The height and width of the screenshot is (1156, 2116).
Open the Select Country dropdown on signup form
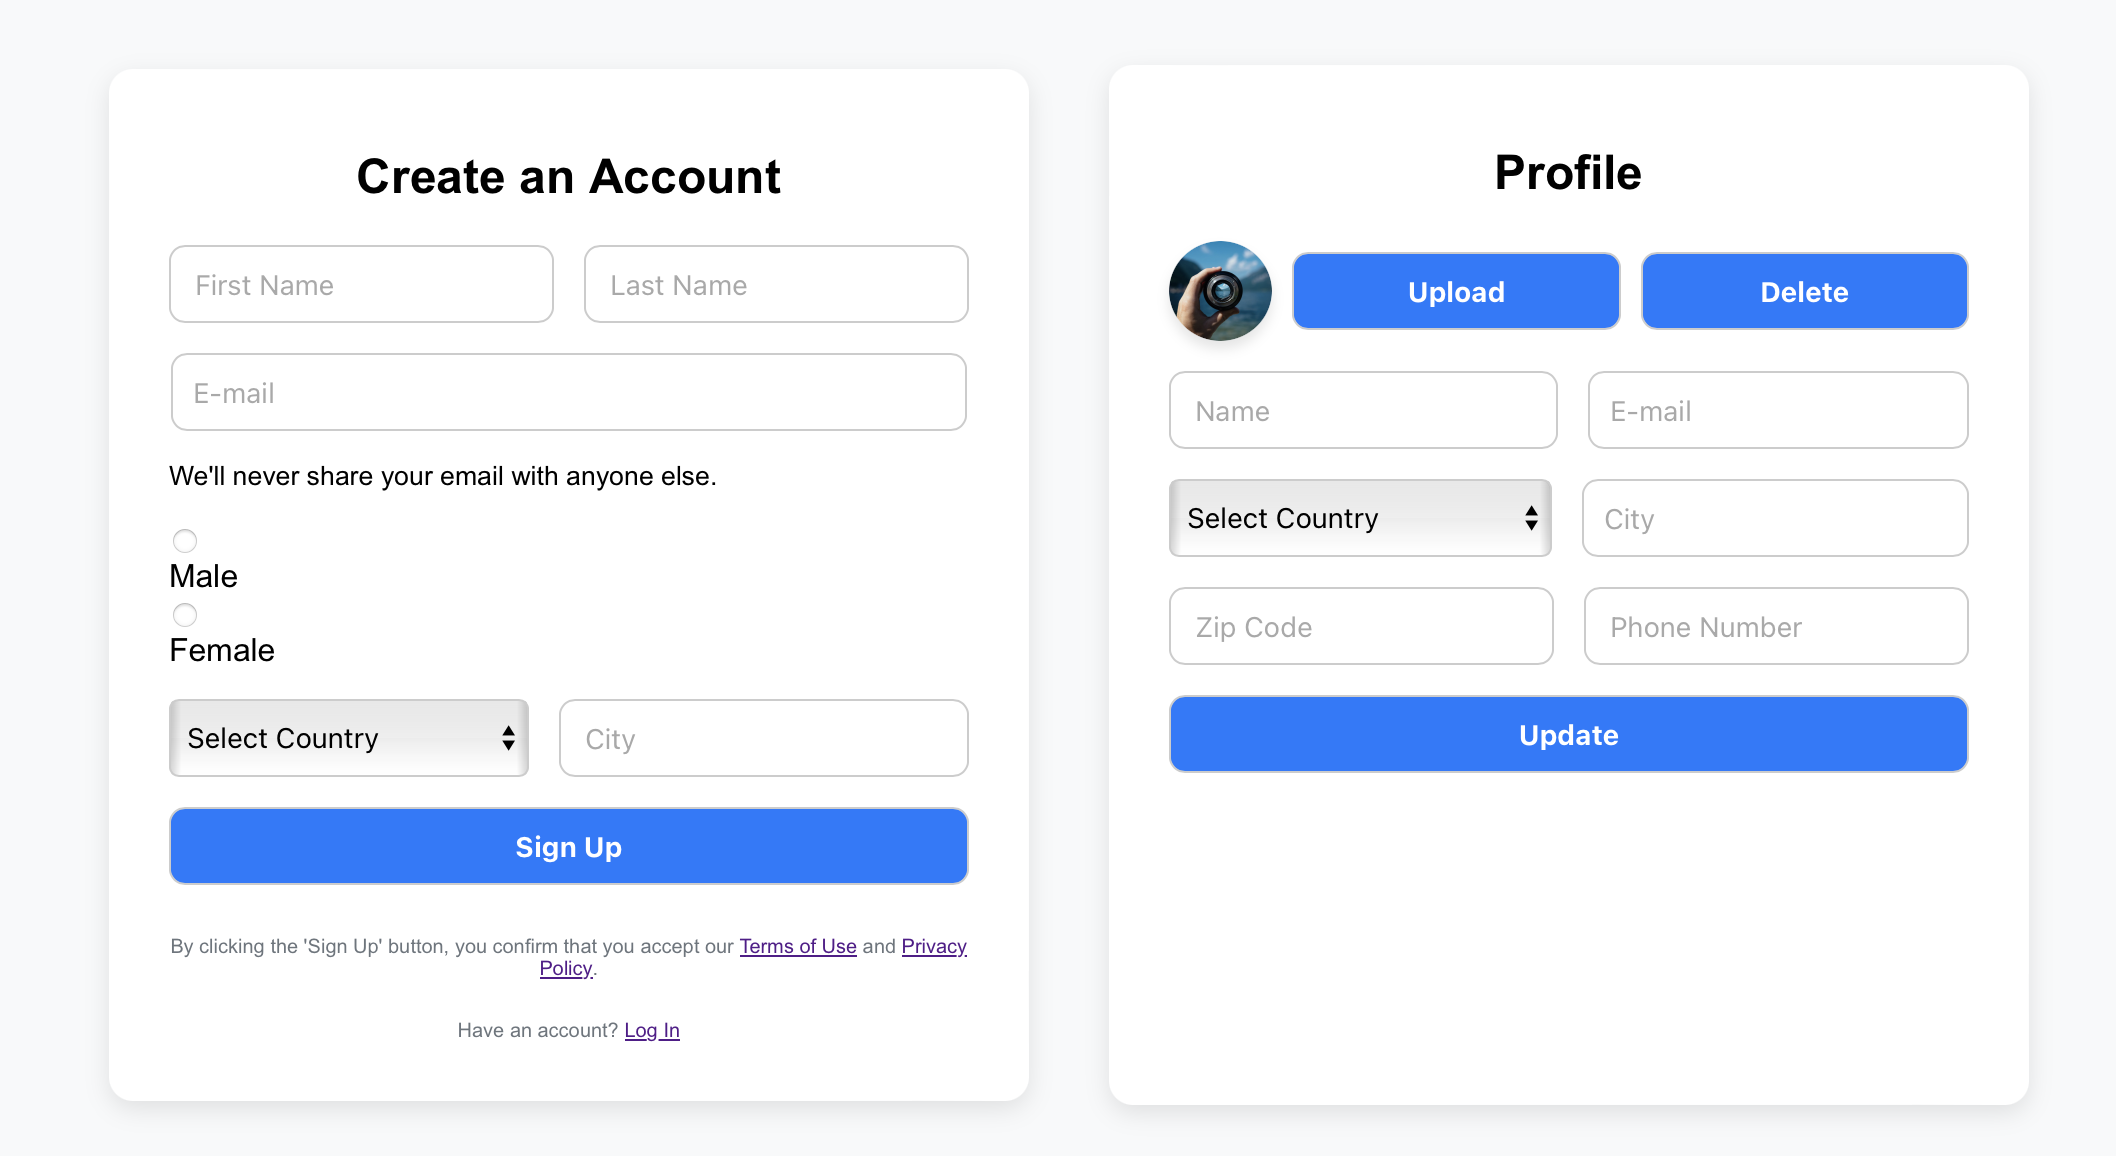pos(348,738)
